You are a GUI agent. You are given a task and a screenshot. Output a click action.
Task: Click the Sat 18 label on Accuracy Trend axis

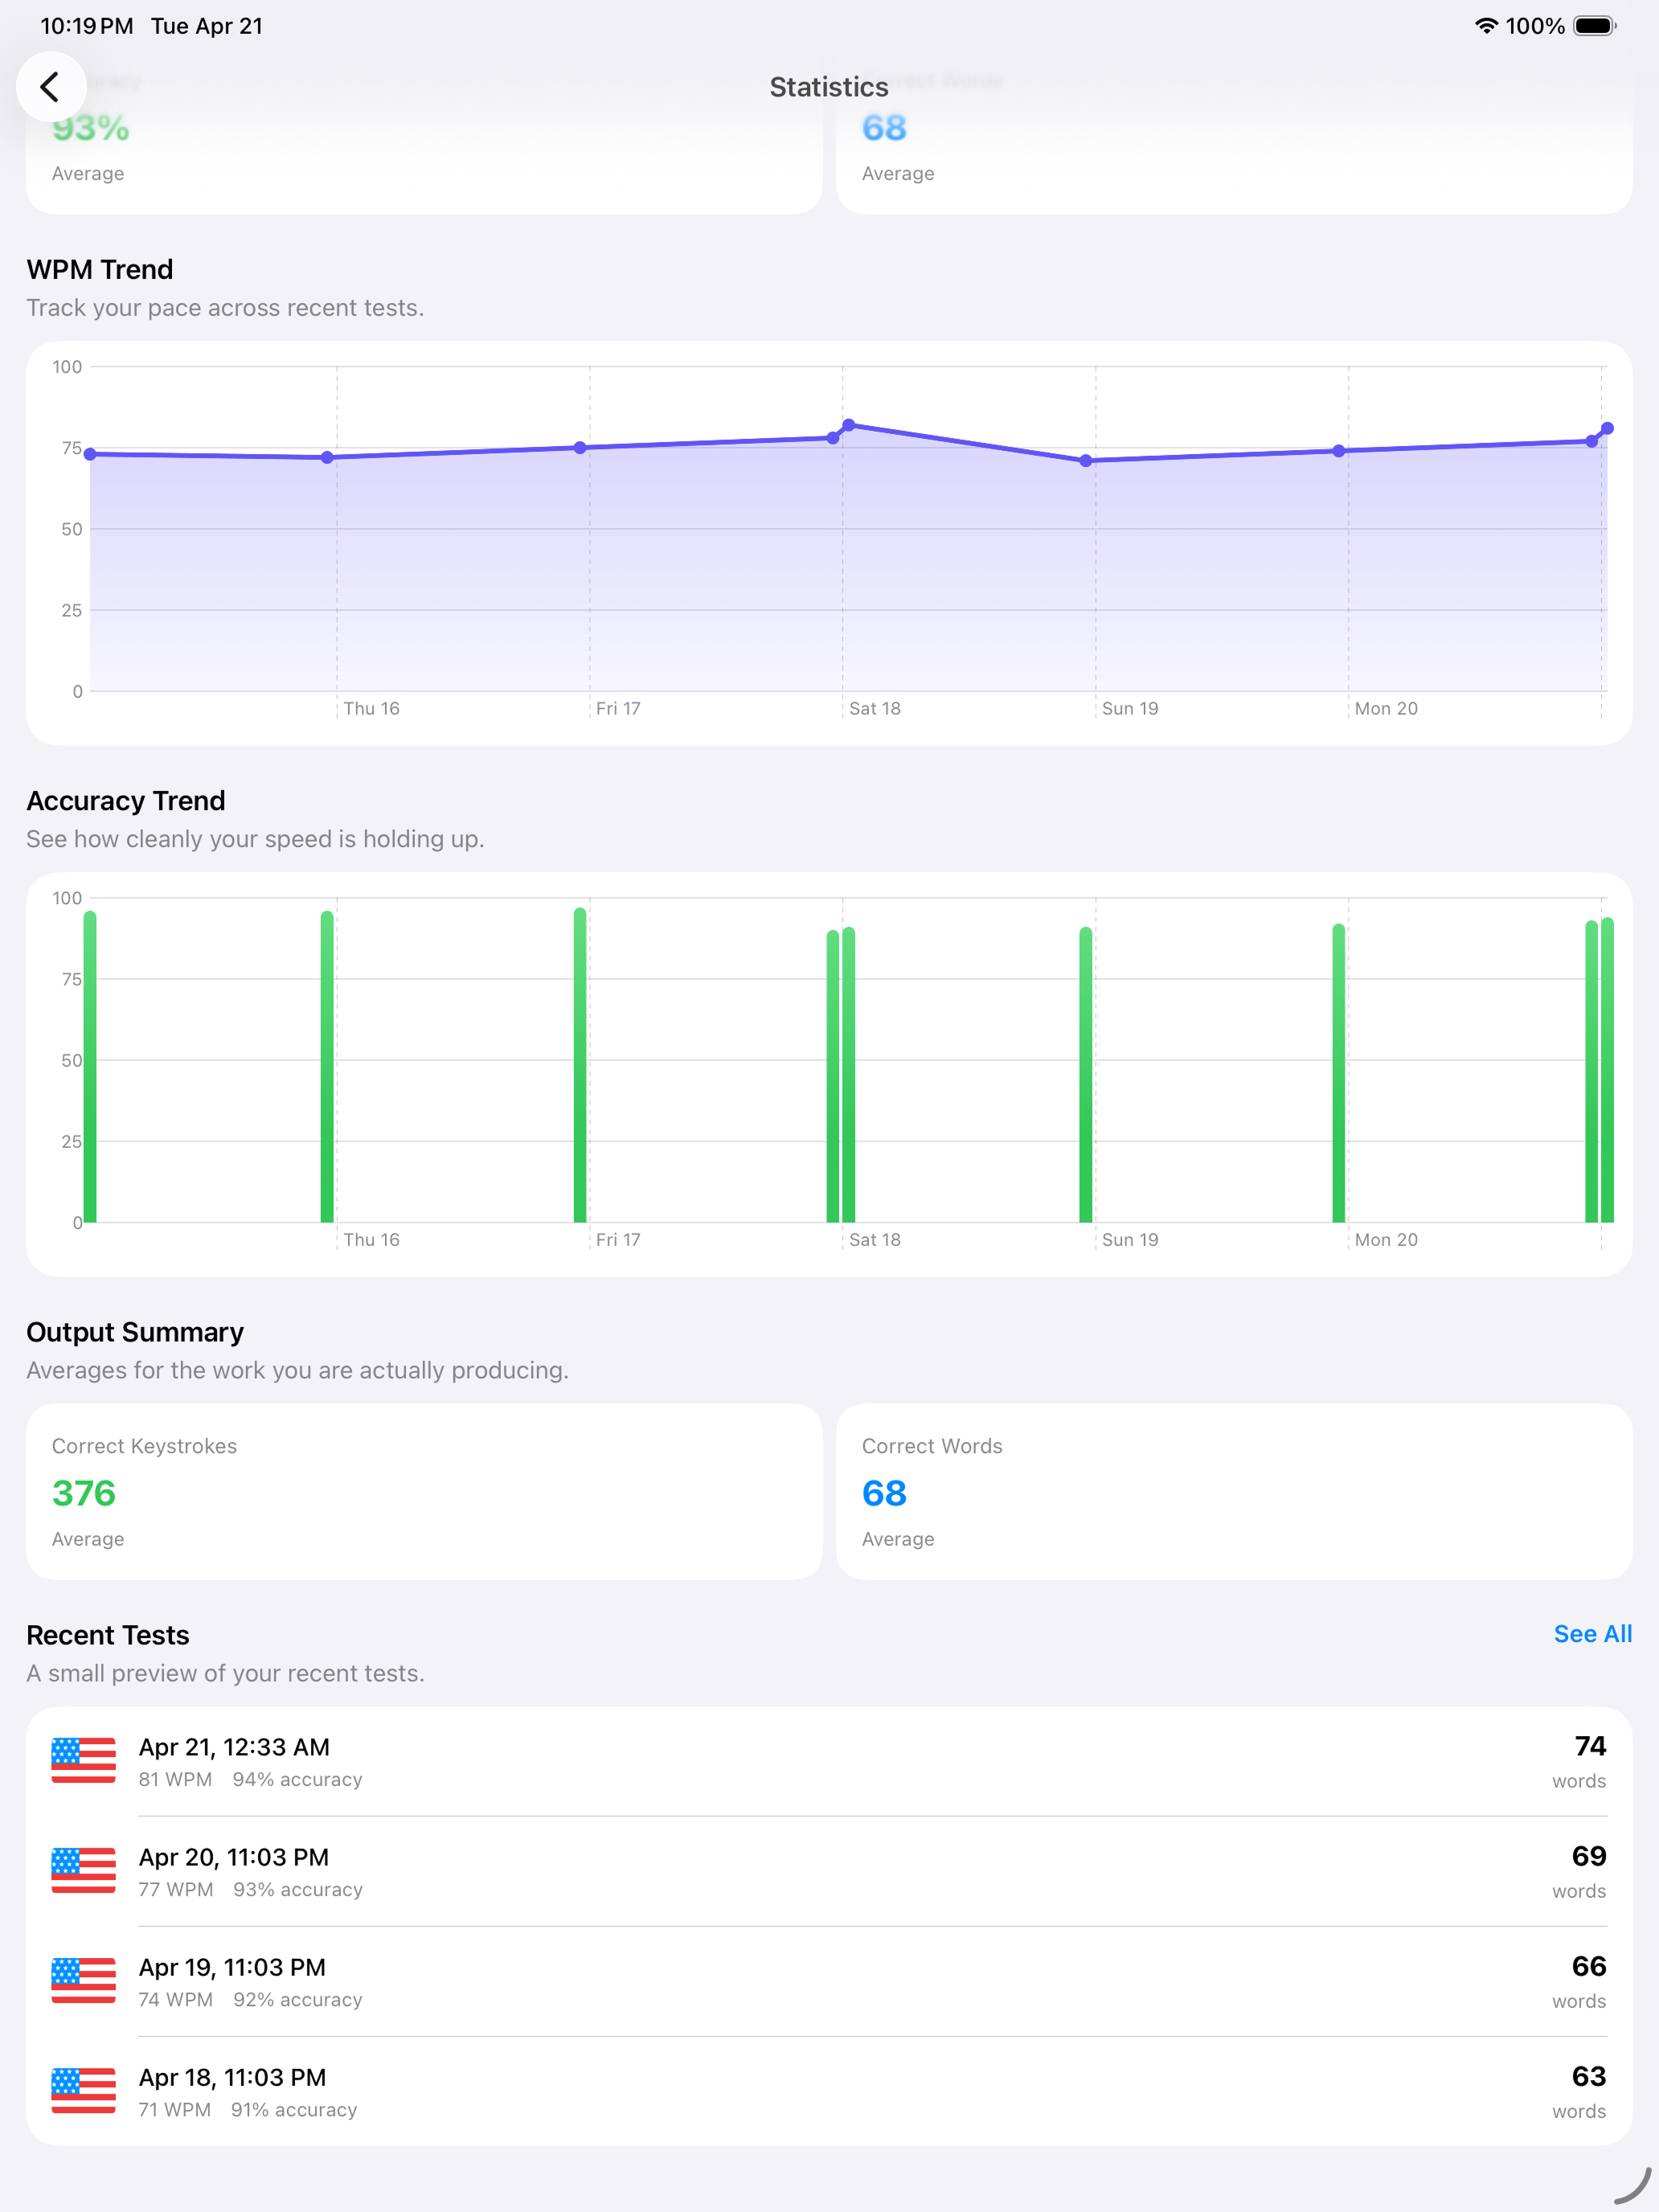pos(875,1240)
